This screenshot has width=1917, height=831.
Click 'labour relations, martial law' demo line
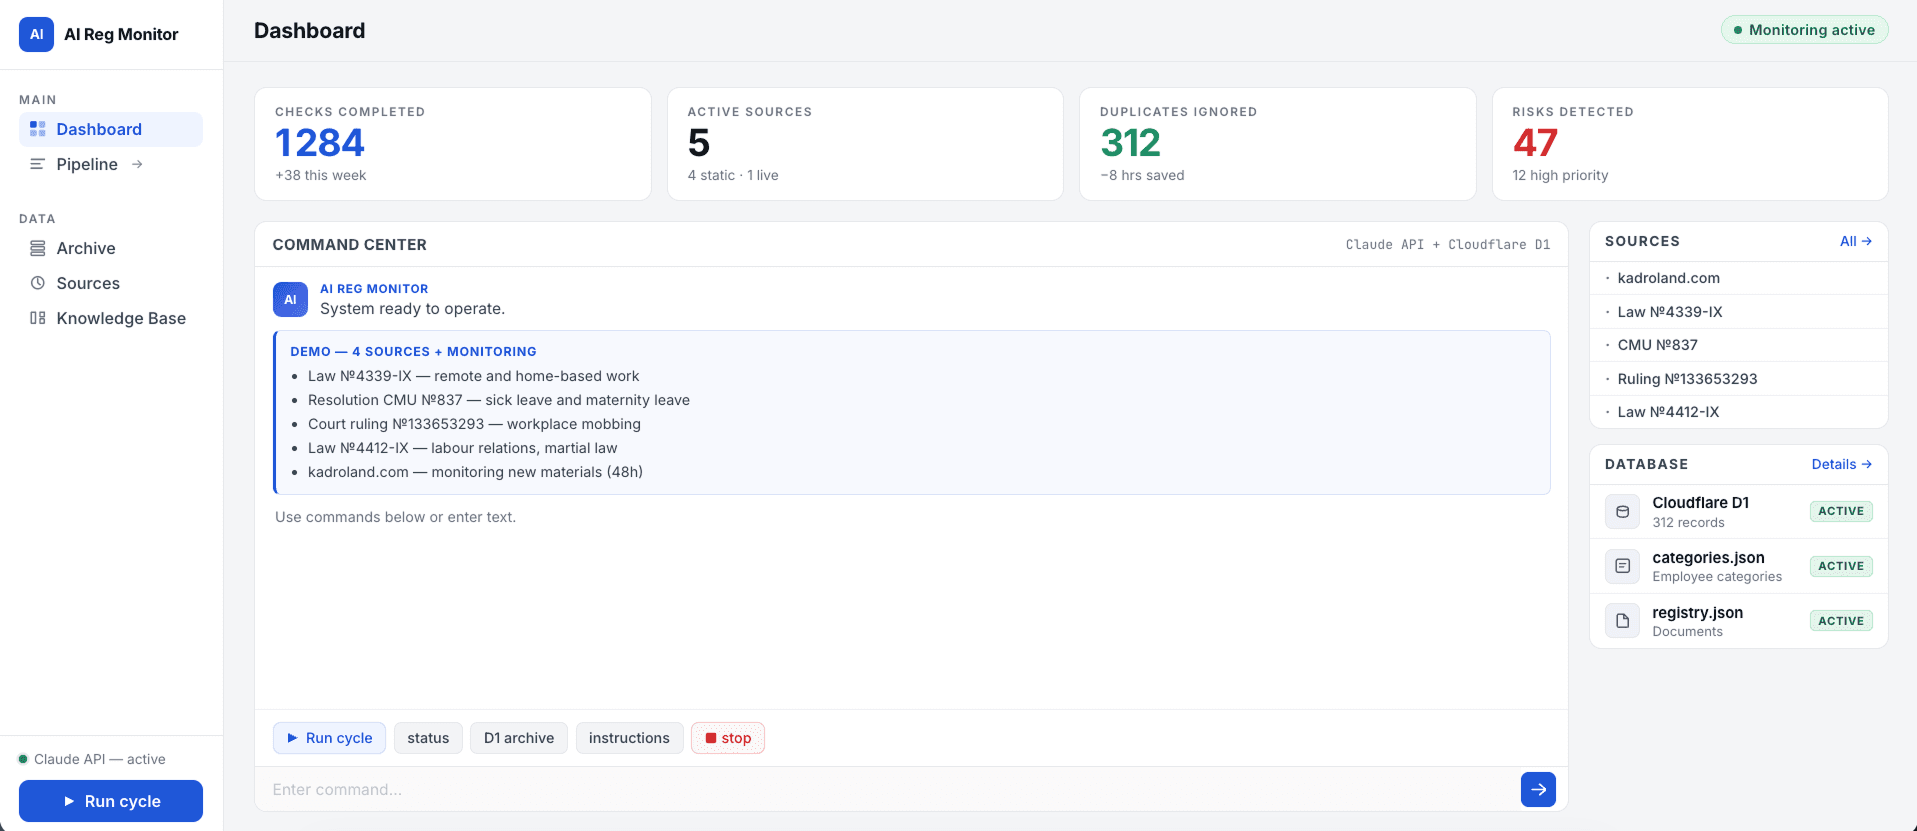pyautogui.click(x=462, y=448)
